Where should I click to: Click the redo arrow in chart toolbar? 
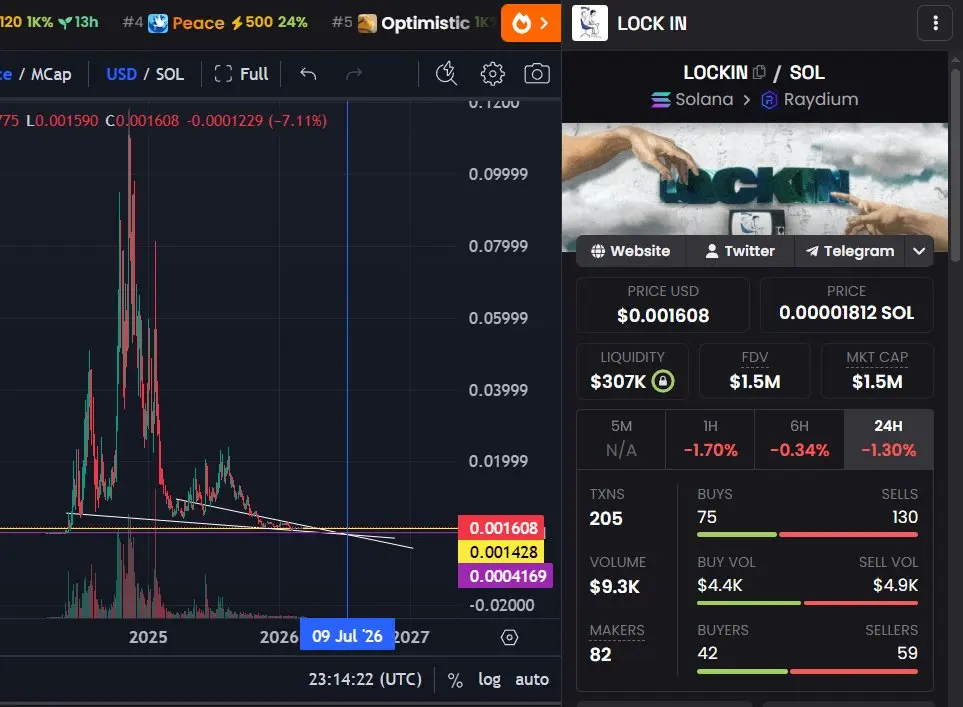pyautogui.click(x=354, y=74)
